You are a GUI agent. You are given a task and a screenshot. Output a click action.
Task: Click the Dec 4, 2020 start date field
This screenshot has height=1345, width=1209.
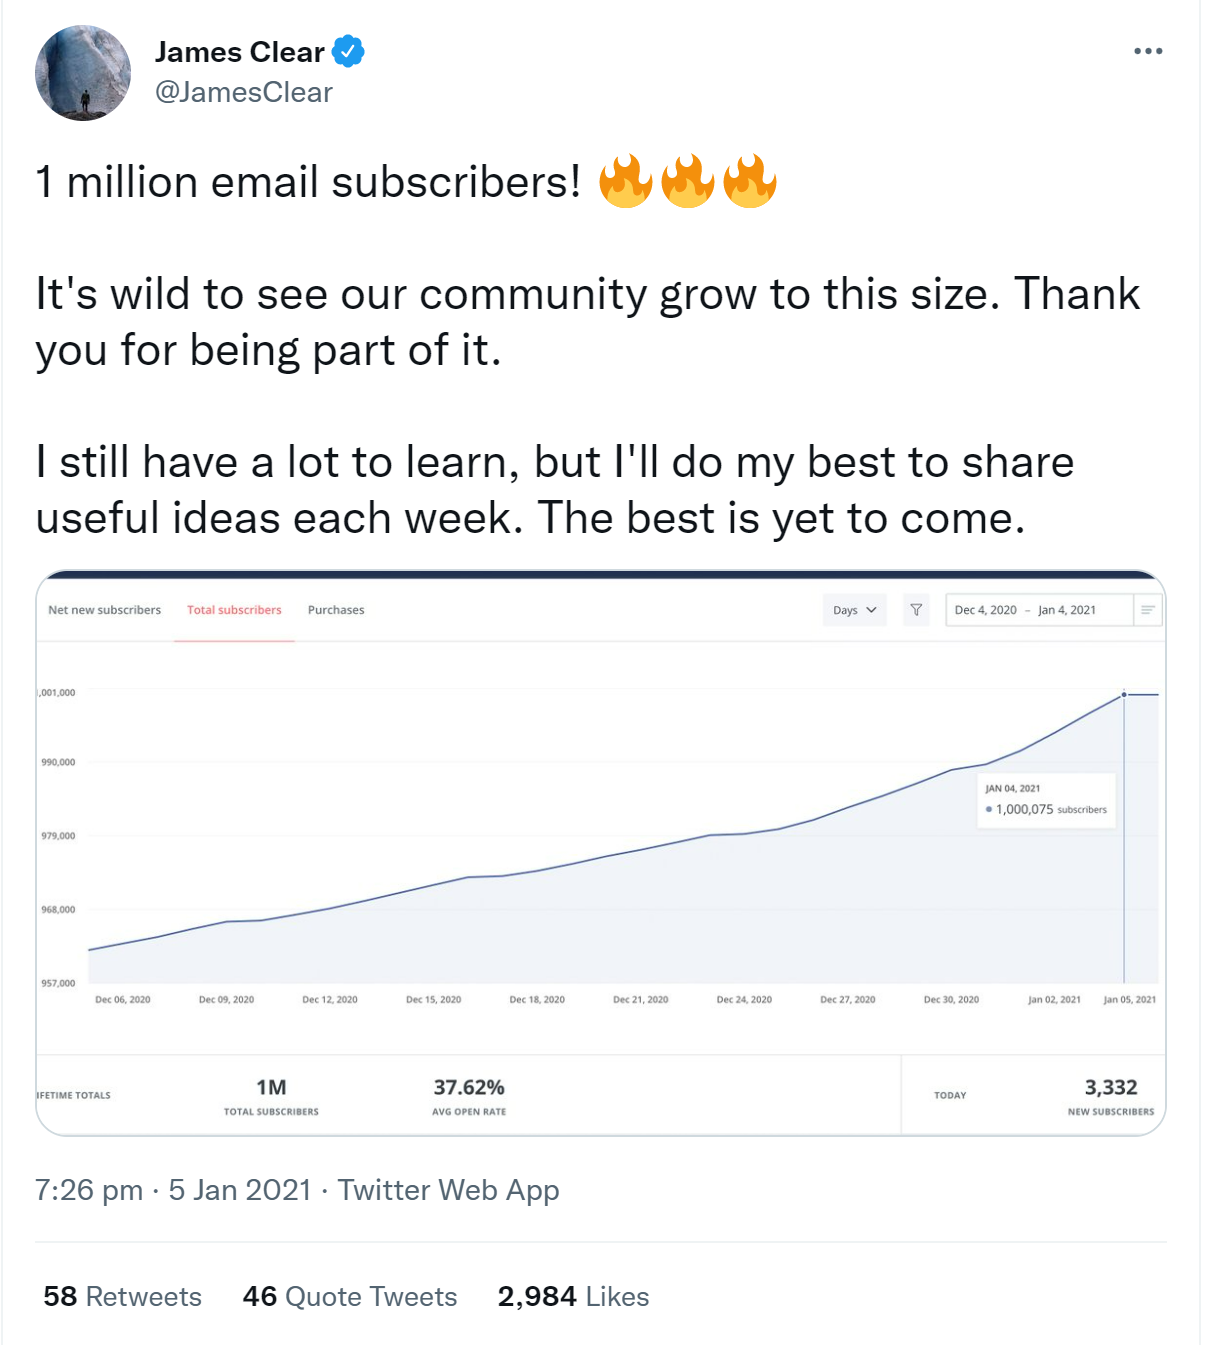(985, 610)
